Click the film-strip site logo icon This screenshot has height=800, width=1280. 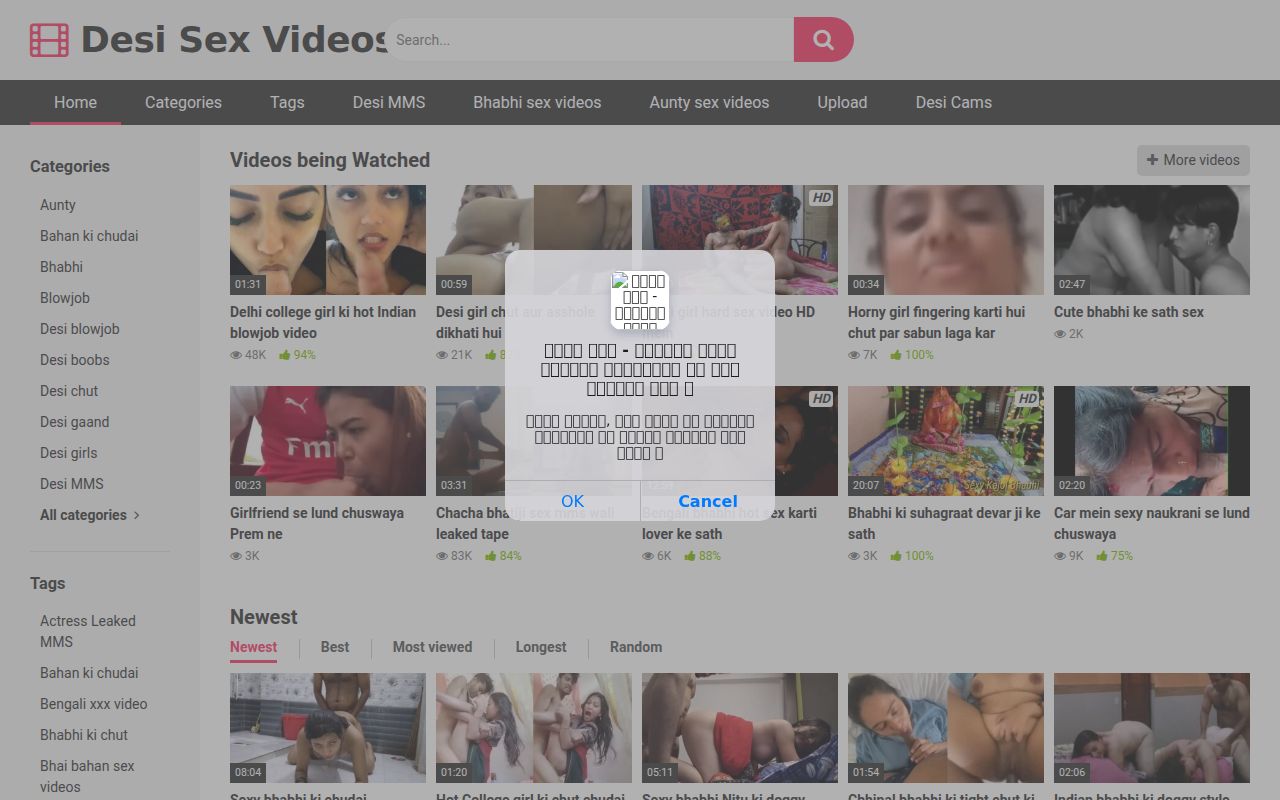[49, 40]
